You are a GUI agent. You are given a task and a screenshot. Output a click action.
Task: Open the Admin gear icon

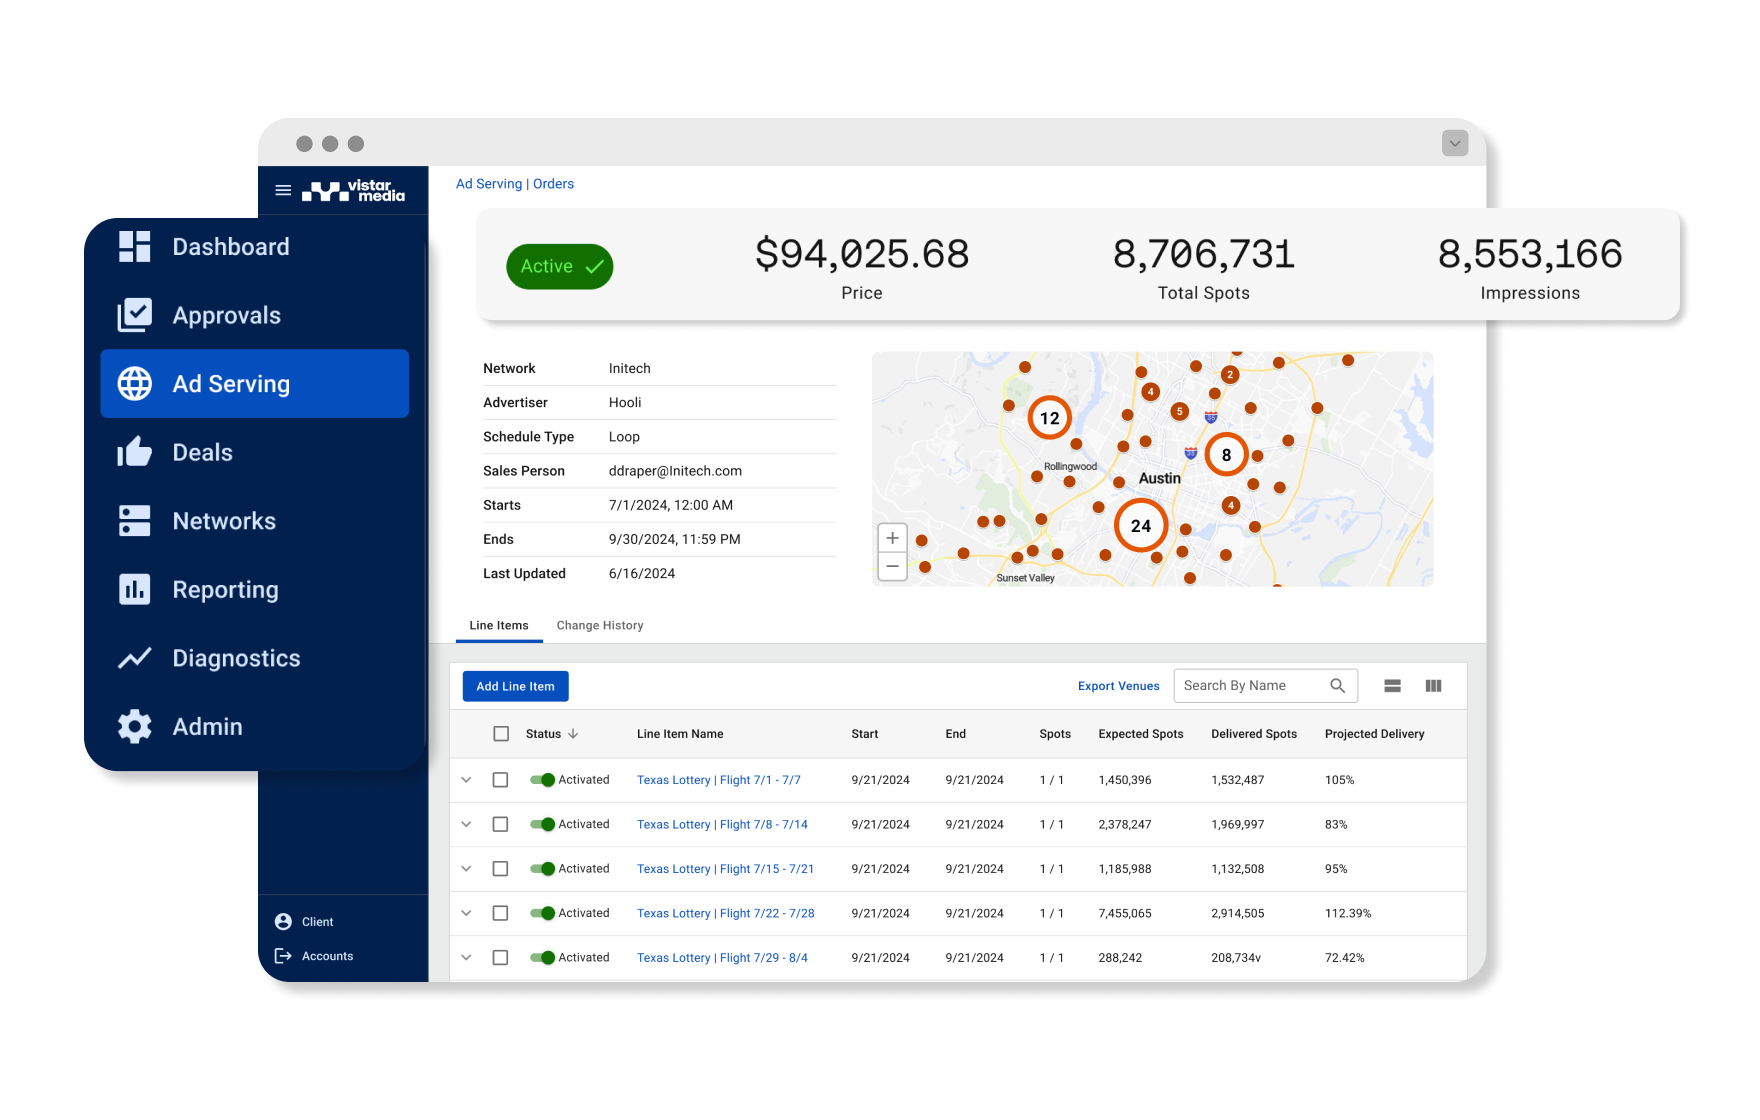coord(134,727)
